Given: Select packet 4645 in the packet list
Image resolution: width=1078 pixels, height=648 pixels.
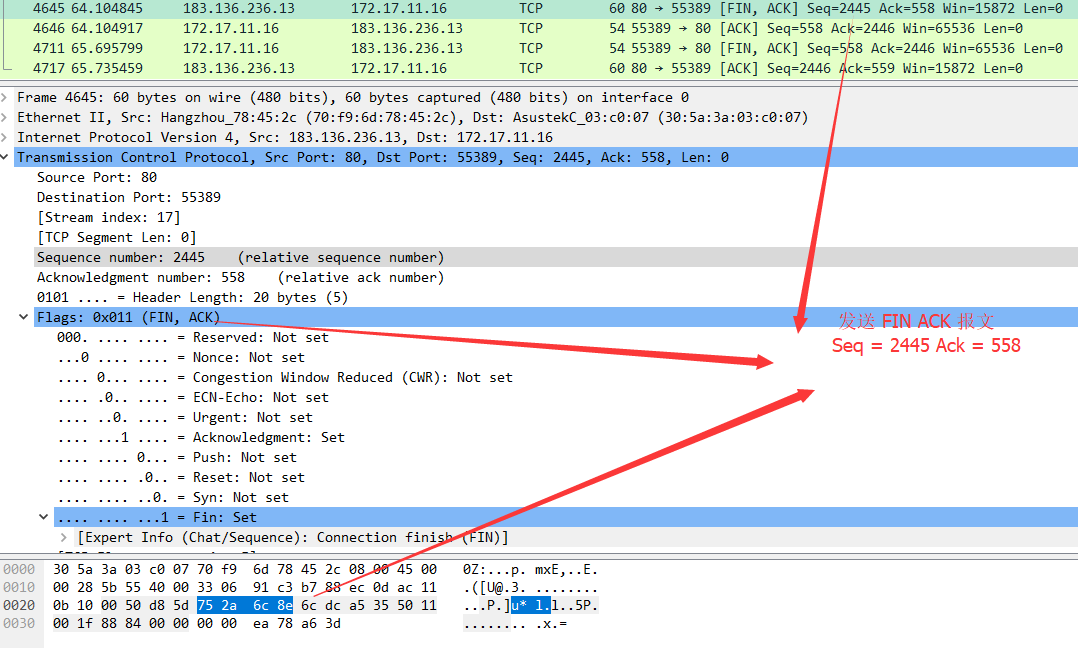Looking at the screenshot, I should click(300, 8).
